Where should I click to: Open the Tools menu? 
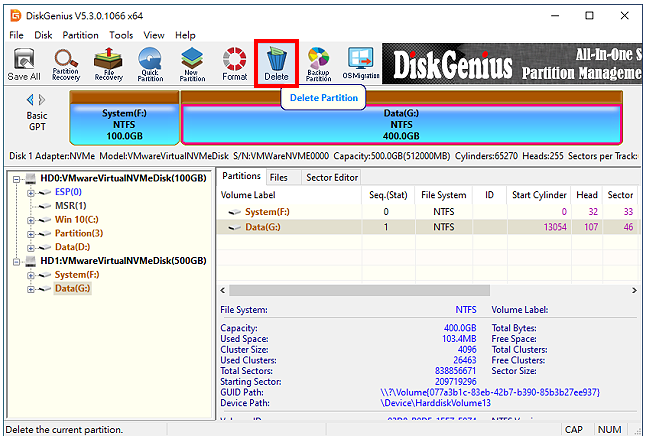(x=121, y=35)
